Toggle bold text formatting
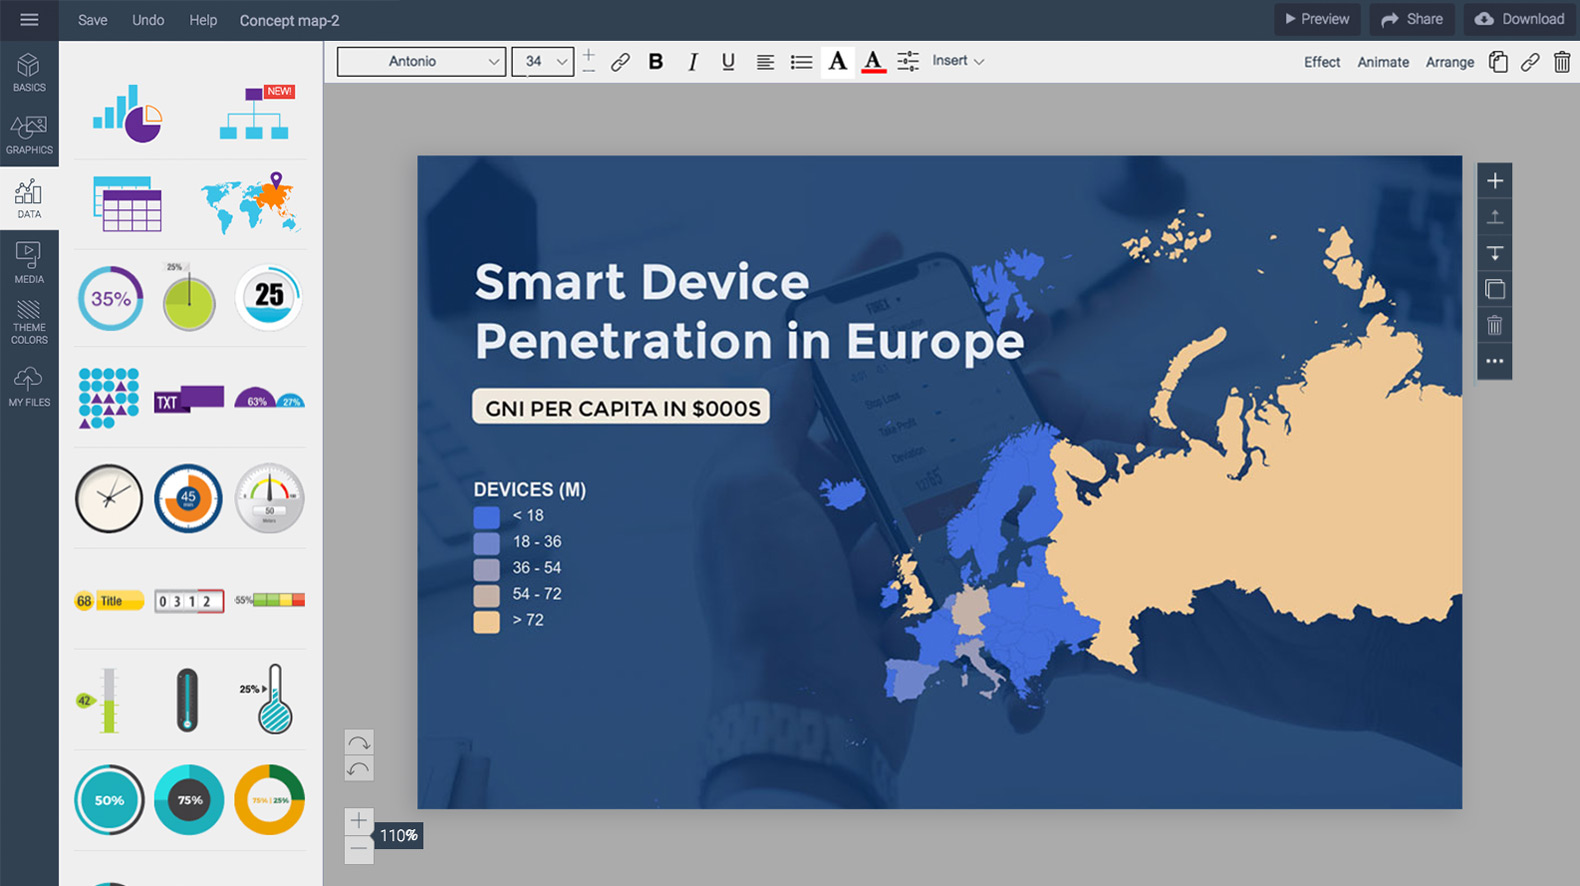The image size is (1580, 886). 656,62
